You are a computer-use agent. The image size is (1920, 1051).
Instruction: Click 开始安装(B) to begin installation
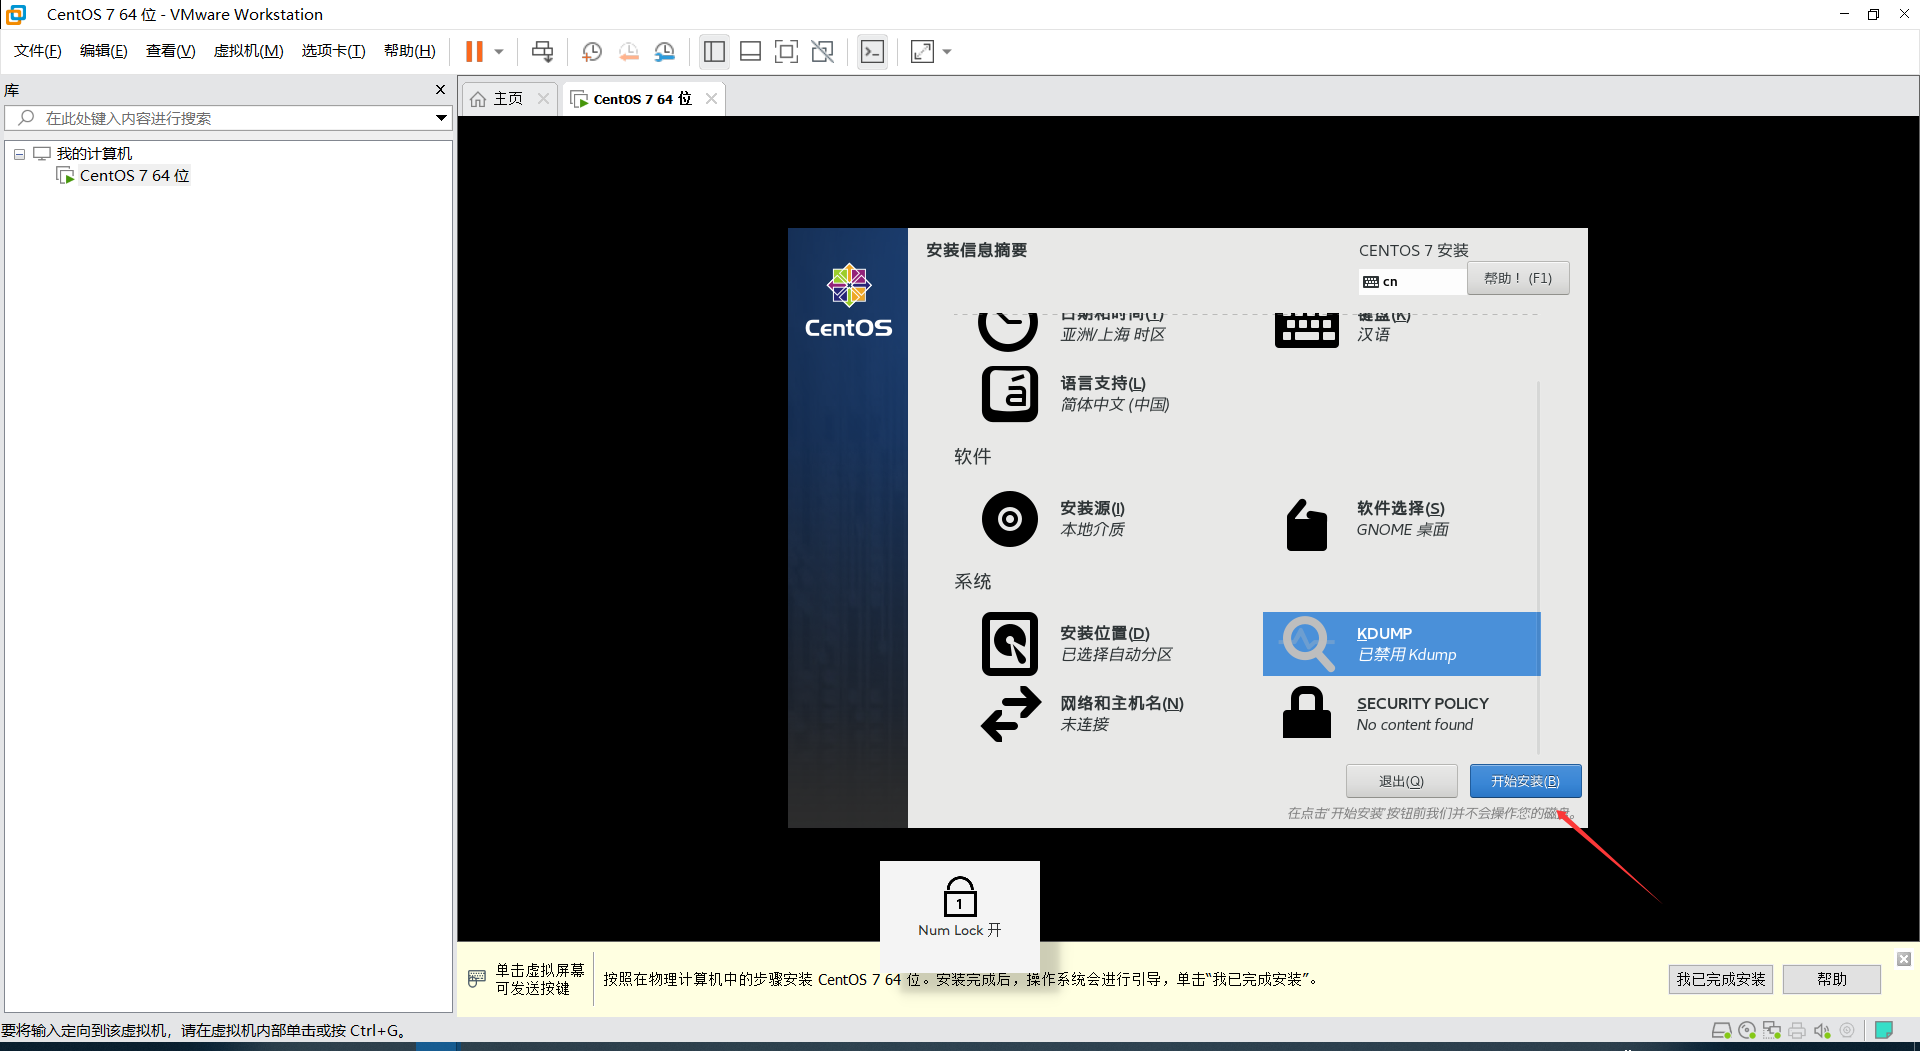(x=1525, y=781)
